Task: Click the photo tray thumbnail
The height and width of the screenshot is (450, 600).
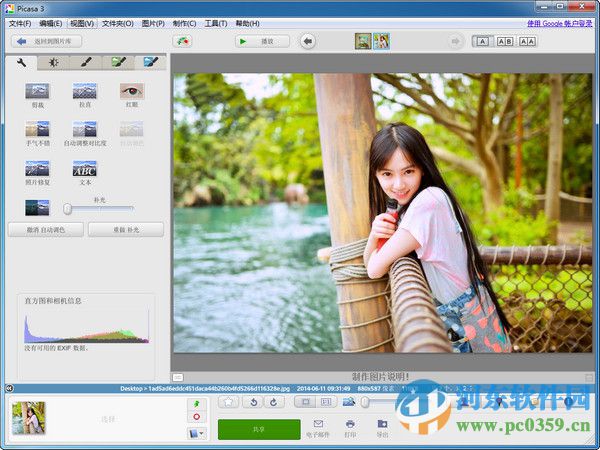Action: pos(29,417)
